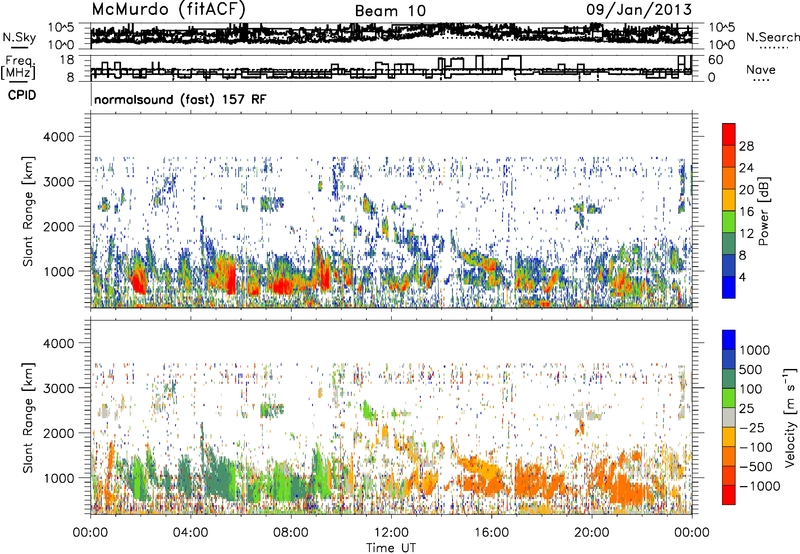Click the gray Velocity segment between 25 and -25

tap(729, 418)
